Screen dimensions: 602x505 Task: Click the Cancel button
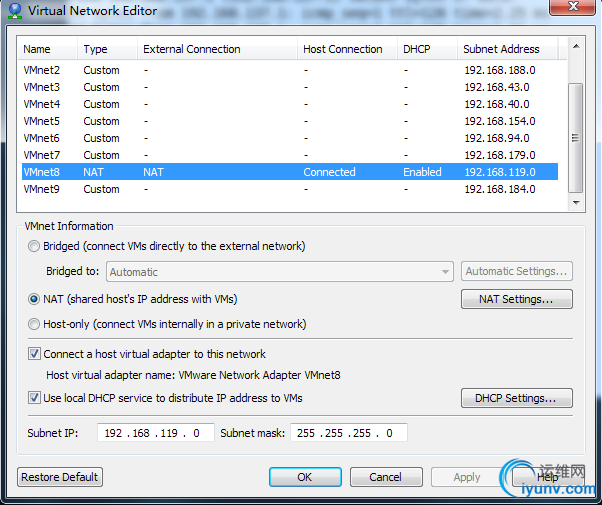point(386,477)
